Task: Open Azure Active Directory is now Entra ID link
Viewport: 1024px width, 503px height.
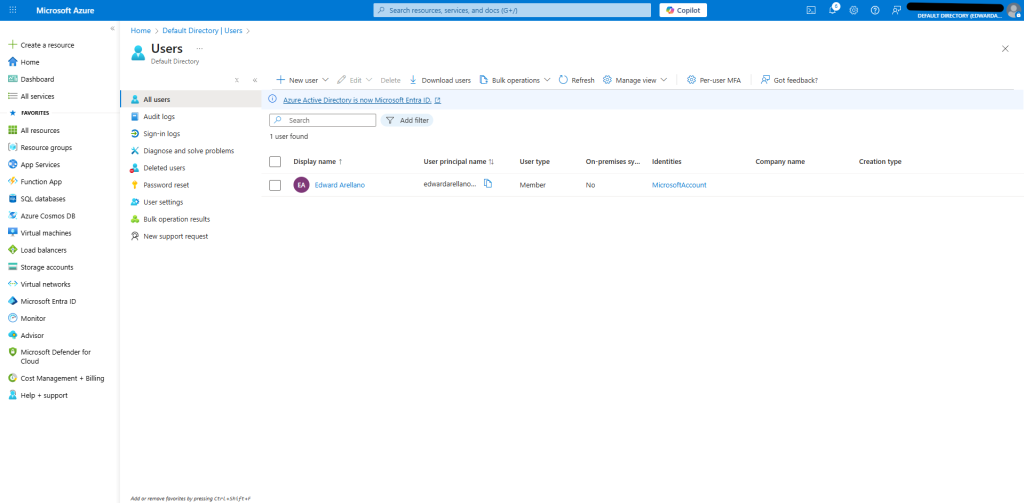Action: point(362,100)
